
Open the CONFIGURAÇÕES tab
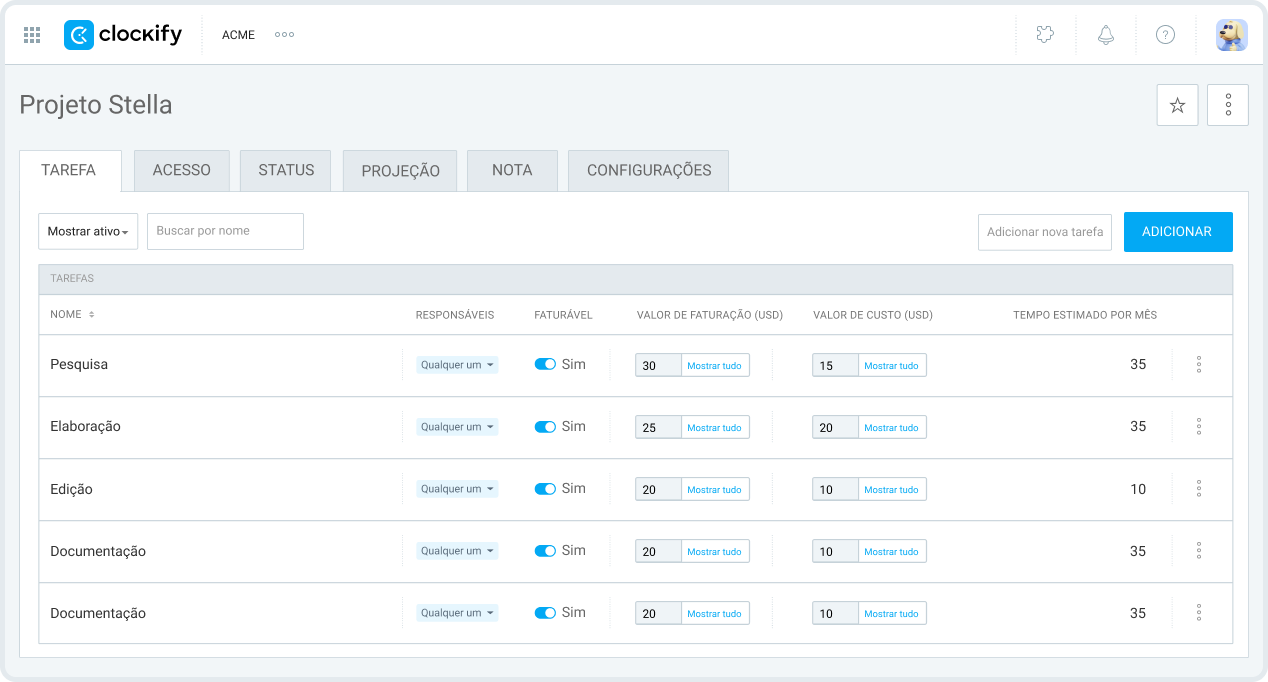coord(648,171)
